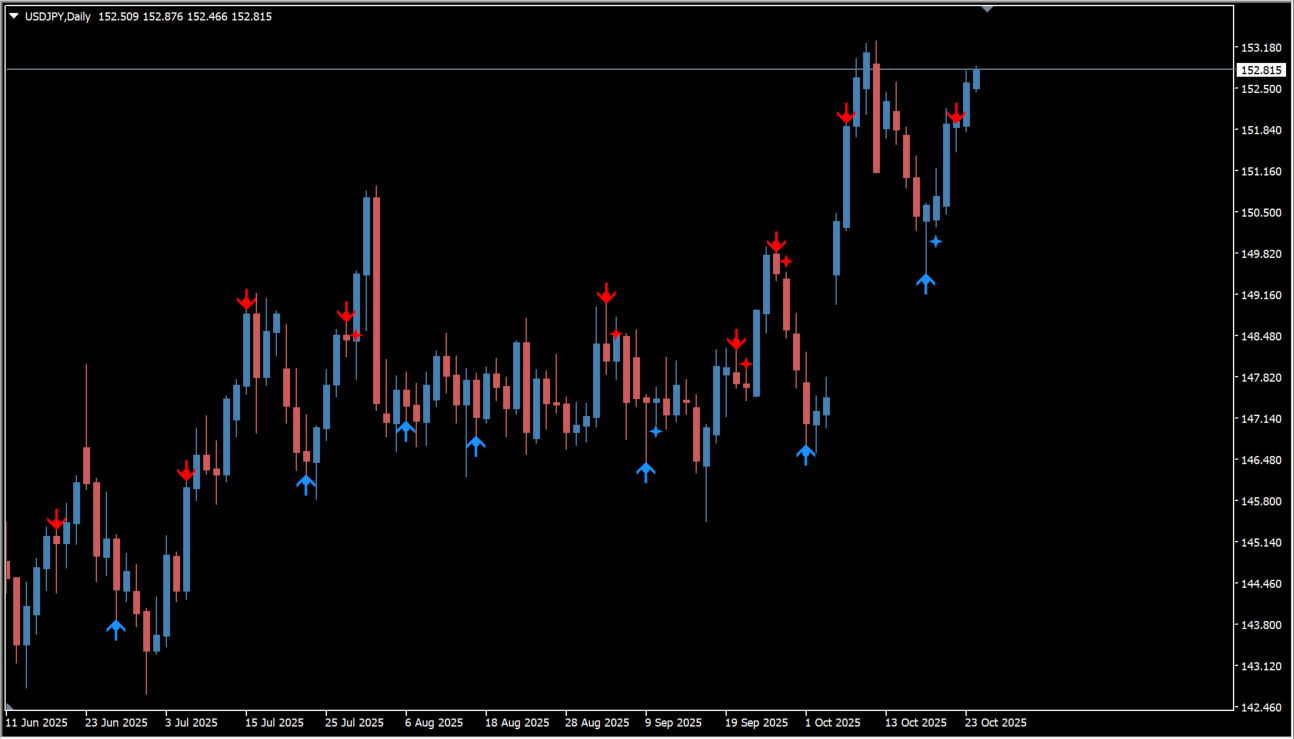Select the rightmost red down arrow signal
1294x739 pixels.
click(x=956, y=115)
